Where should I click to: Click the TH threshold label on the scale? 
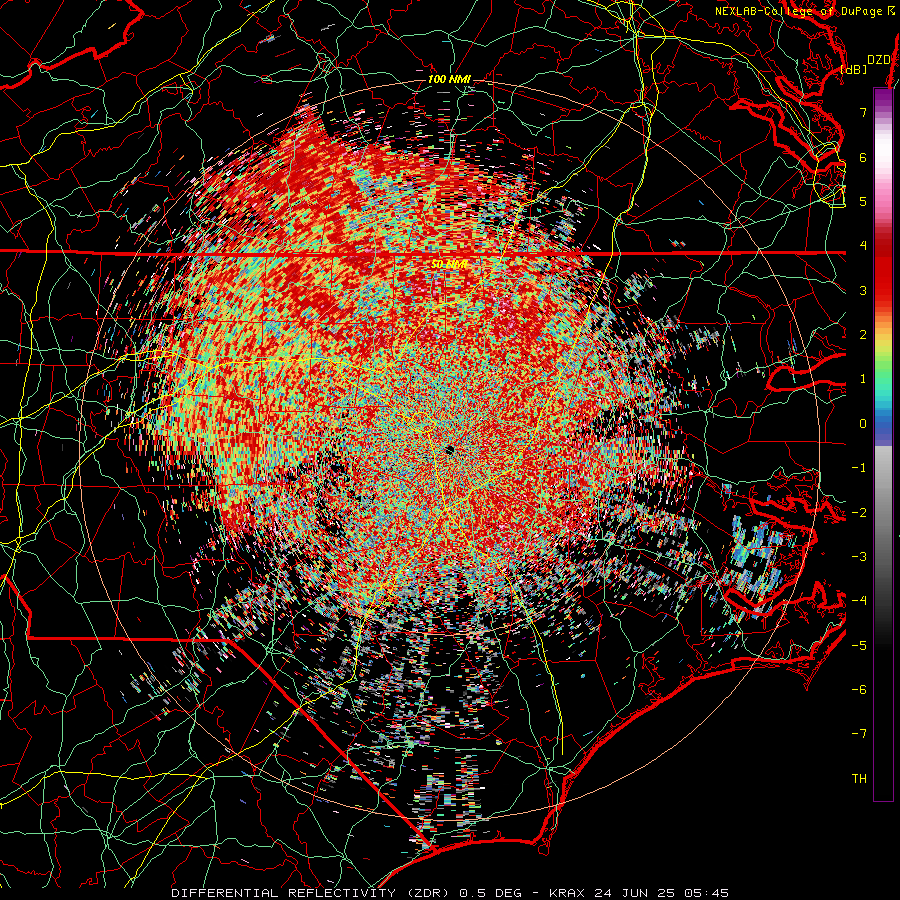[859, 779]
